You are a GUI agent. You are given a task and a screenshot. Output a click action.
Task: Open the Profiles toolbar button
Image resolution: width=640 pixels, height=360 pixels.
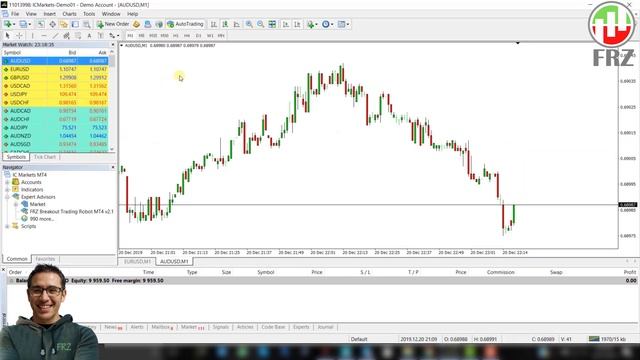point(25,24)
